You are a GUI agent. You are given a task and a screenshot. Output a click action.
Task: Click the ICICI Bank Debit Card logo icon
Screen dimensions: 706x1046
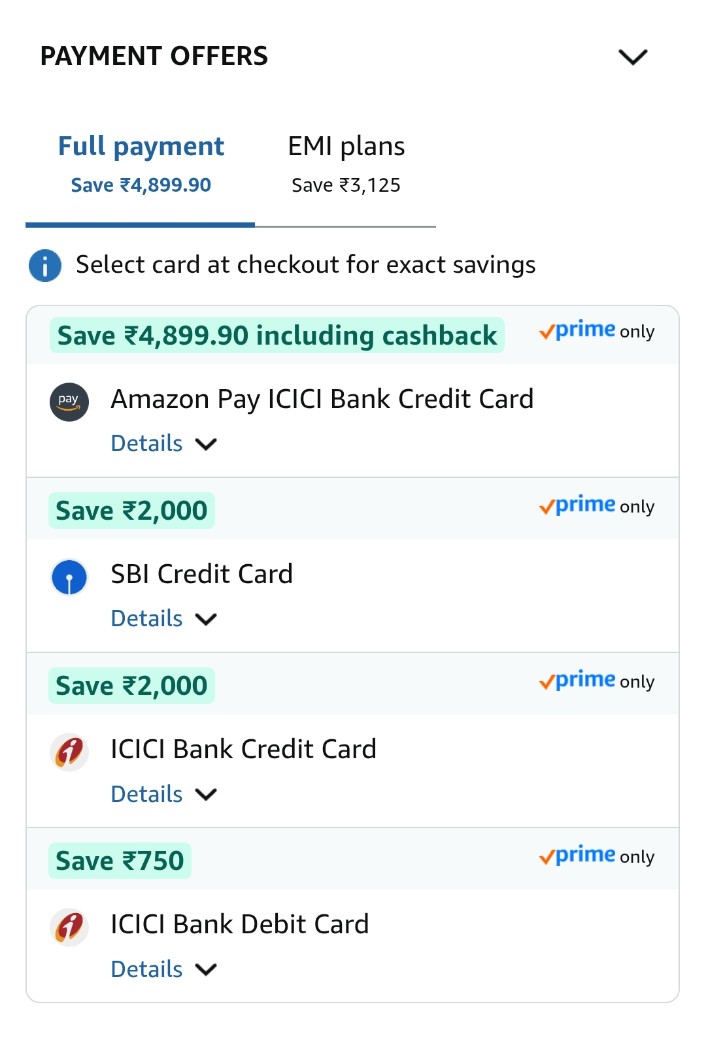coord(69,927)
